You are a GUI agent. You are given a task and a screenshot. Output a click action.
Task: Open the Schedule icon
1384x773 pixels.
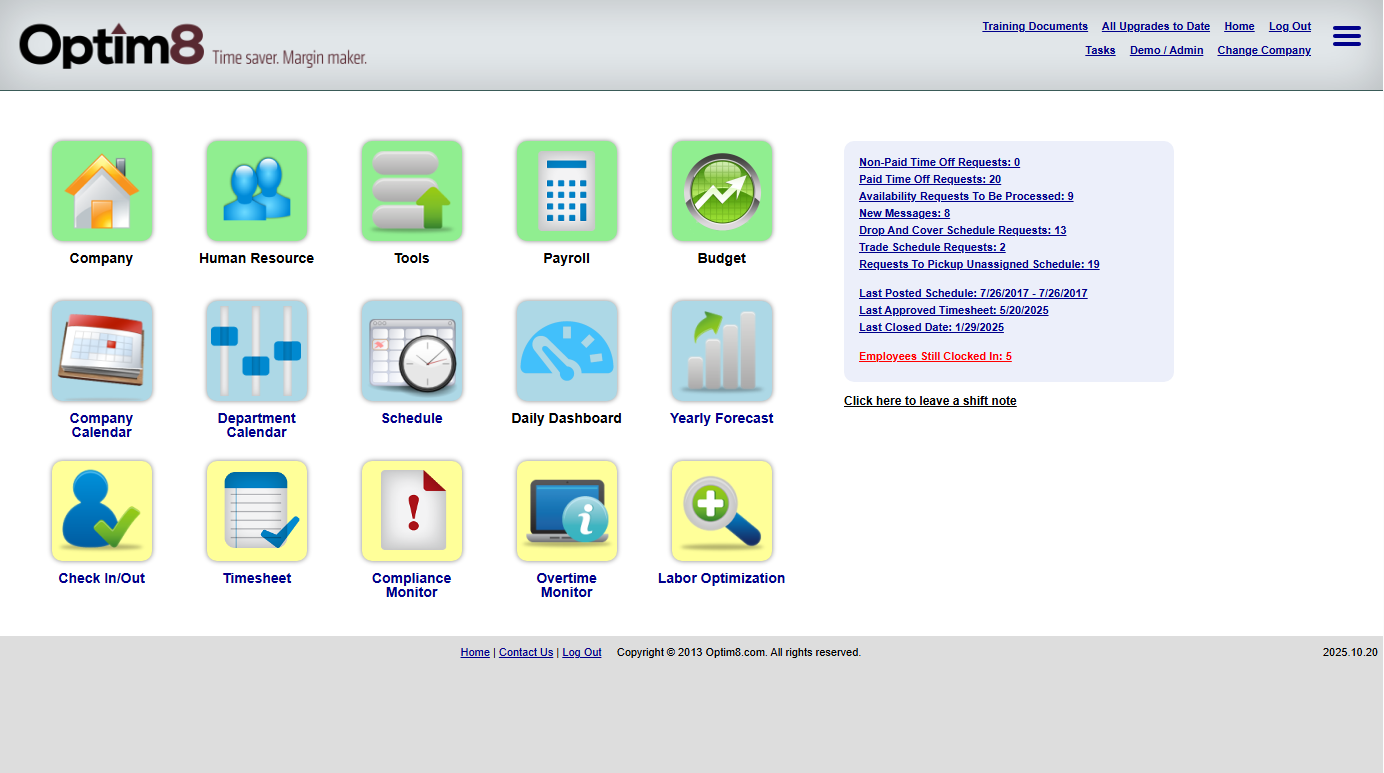pos(411,351)
